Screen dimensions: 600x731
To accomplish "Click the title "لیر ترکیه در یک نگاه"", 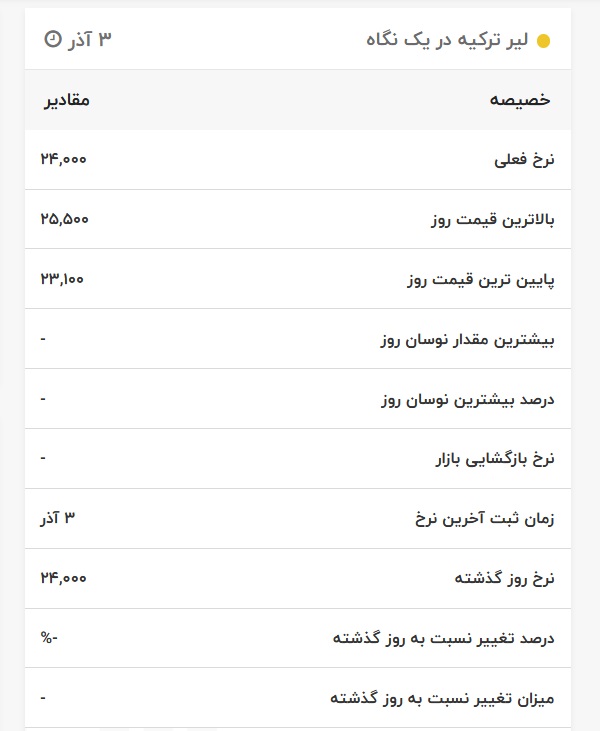I will [449, 40].
